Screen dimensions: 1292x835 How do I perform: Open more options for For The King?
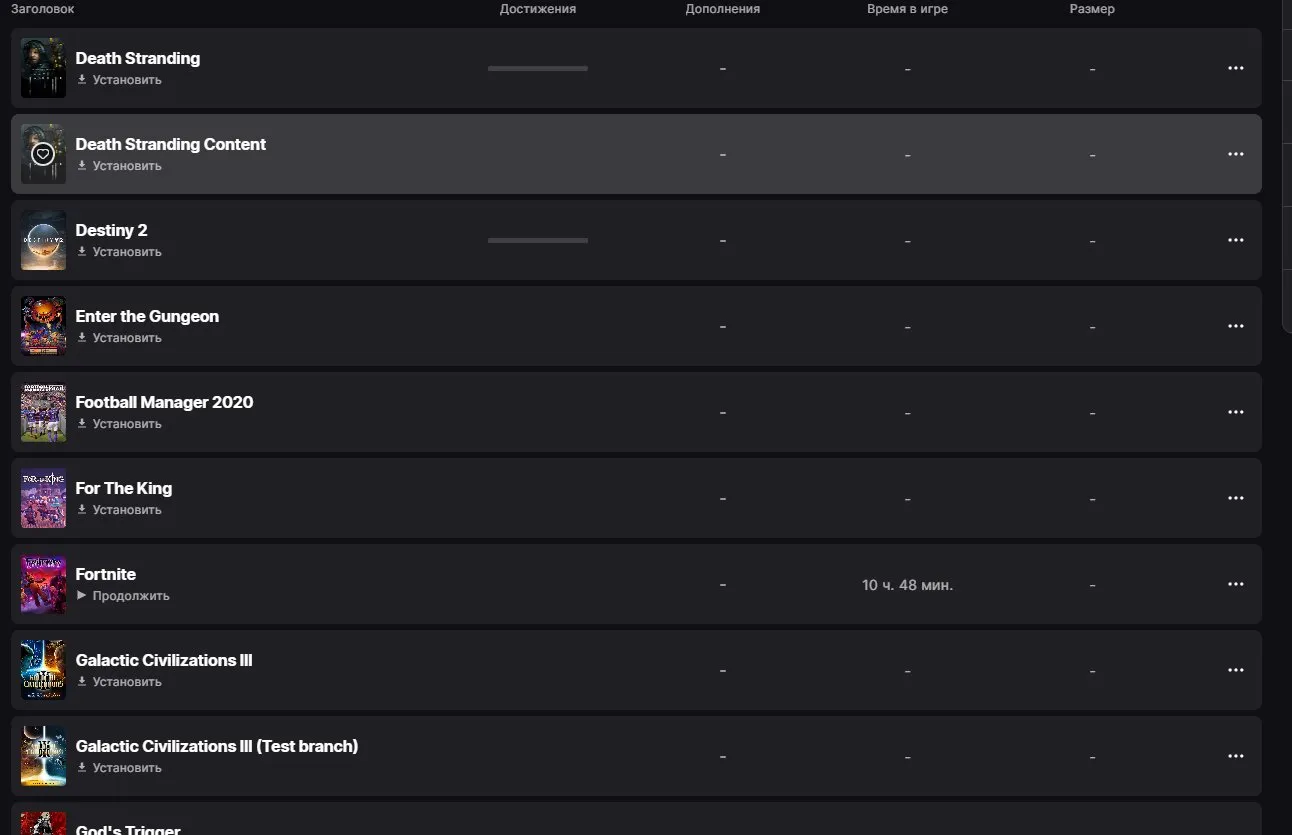point(1235,498)
